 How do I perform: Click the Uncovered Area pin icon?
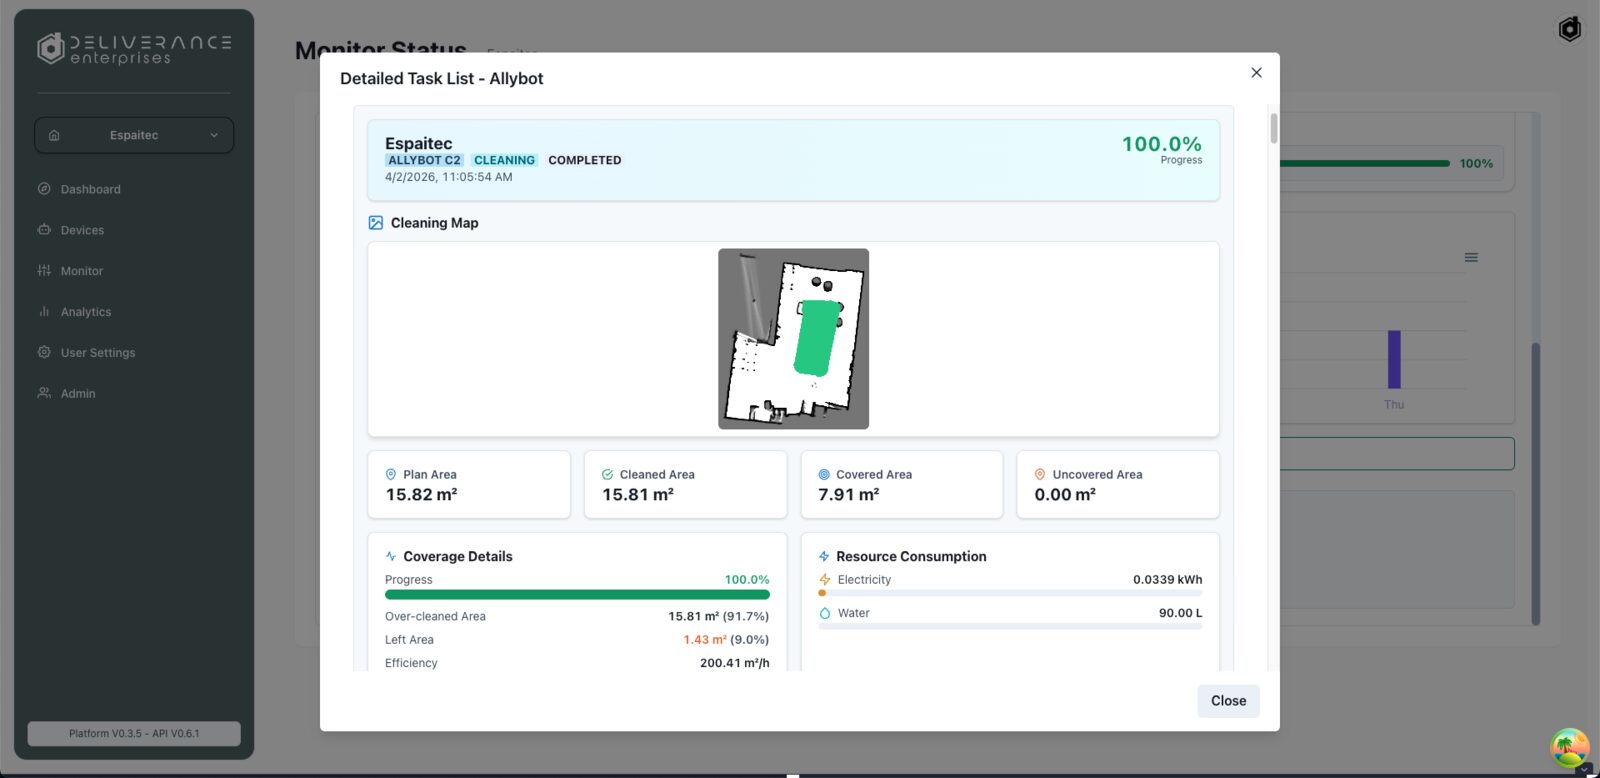click(1040, 475)
